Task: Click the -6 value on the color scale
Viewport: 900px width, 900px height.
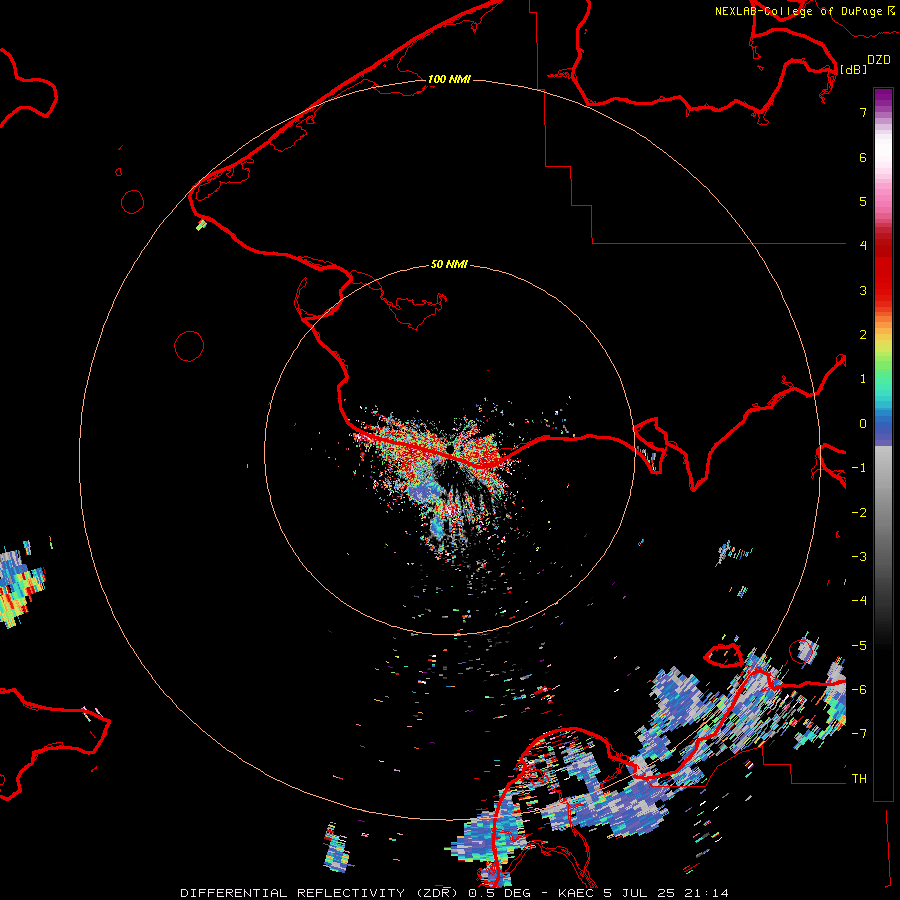Action: (859, 690)
